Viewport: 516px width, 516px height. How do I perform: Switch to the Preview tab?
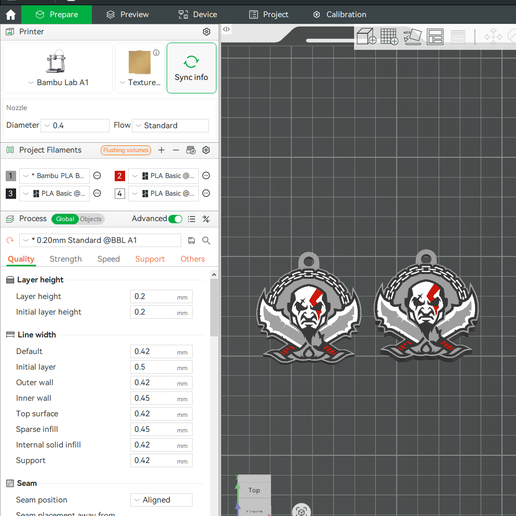pyautogui.click(x=128, y=15)
